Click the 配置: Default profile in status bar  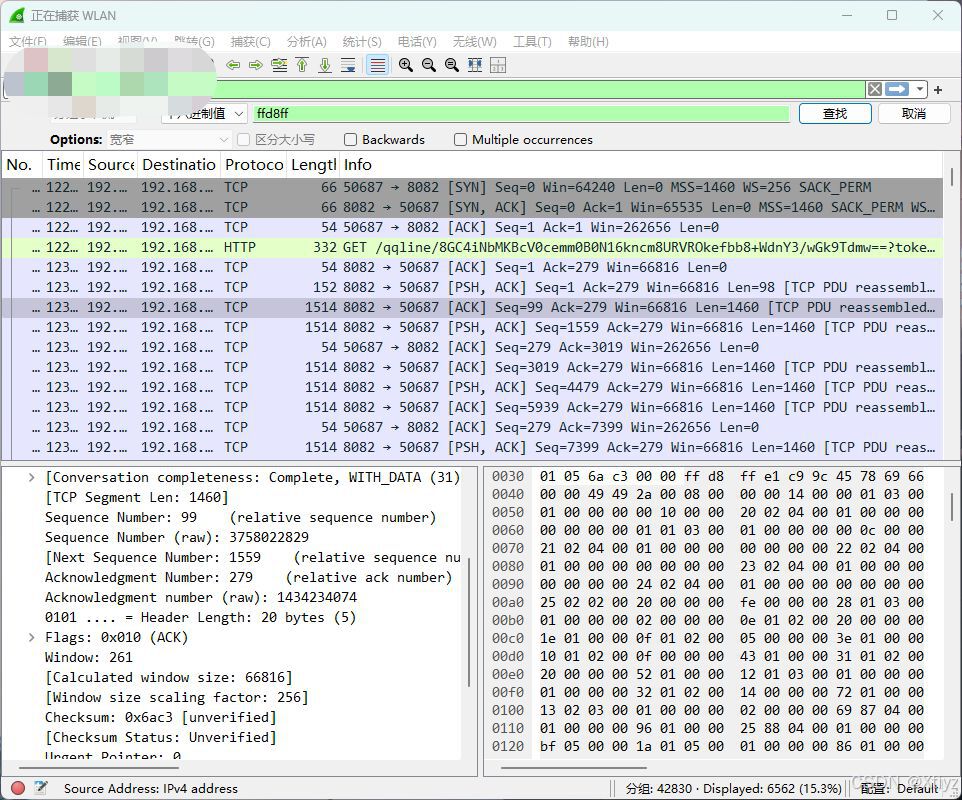pyautogui.click(x=899, y=788)
